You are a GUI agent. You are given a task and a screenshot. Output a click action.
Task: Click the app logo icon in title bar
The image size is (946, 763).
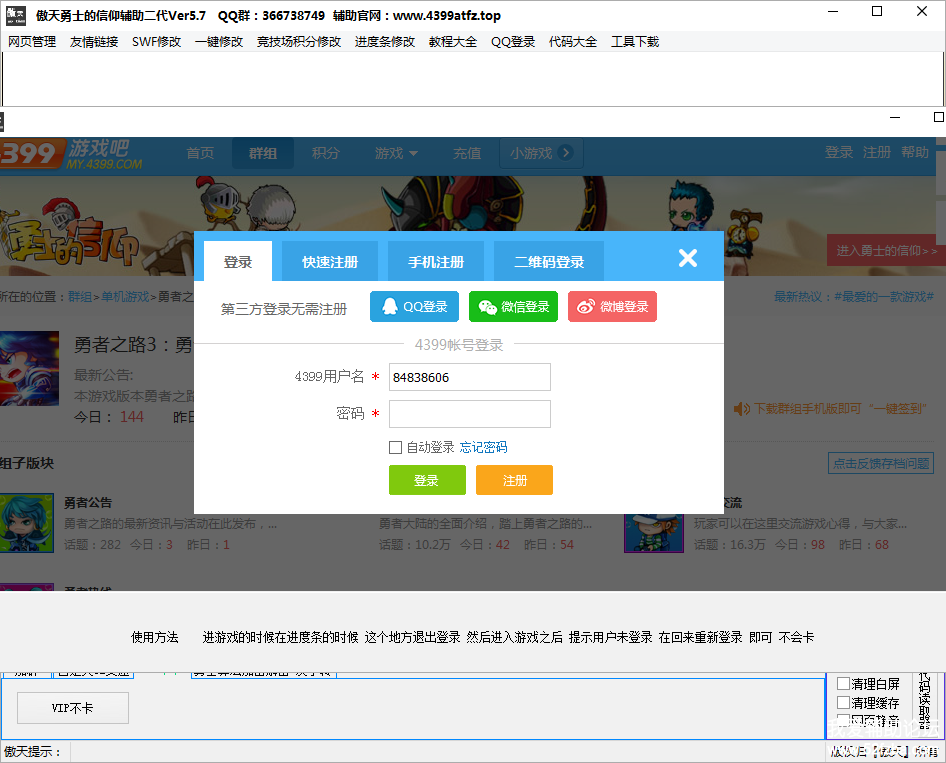(16, 15)
